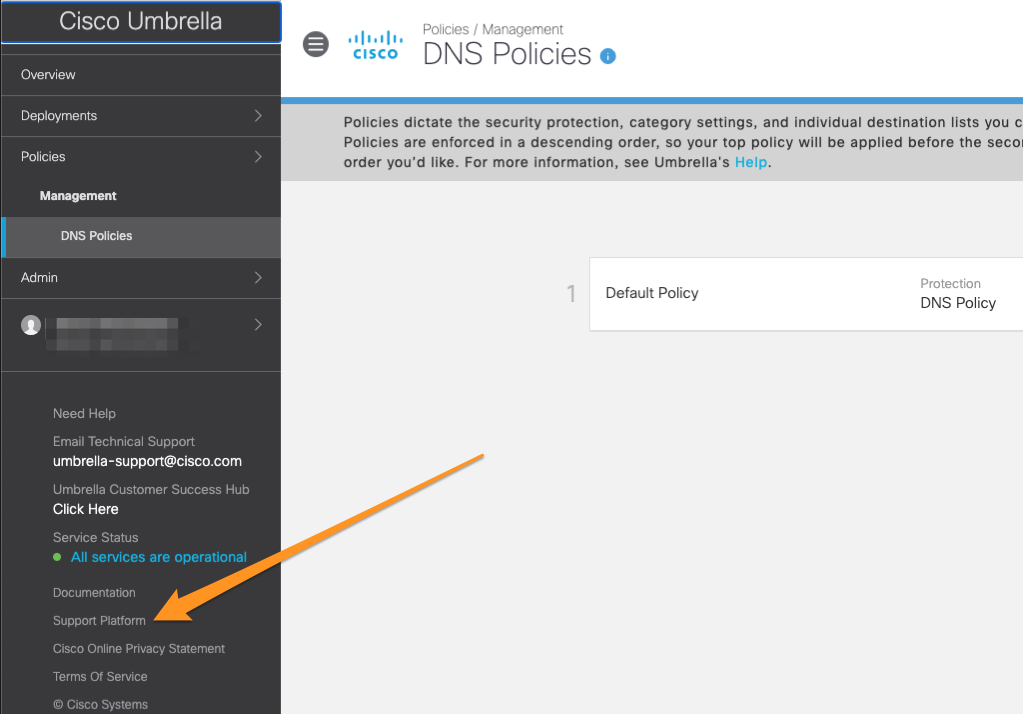This screenshot has width=1023, height=714.
Task: Open Click Here for Success Hub
Action: point(85,509)
